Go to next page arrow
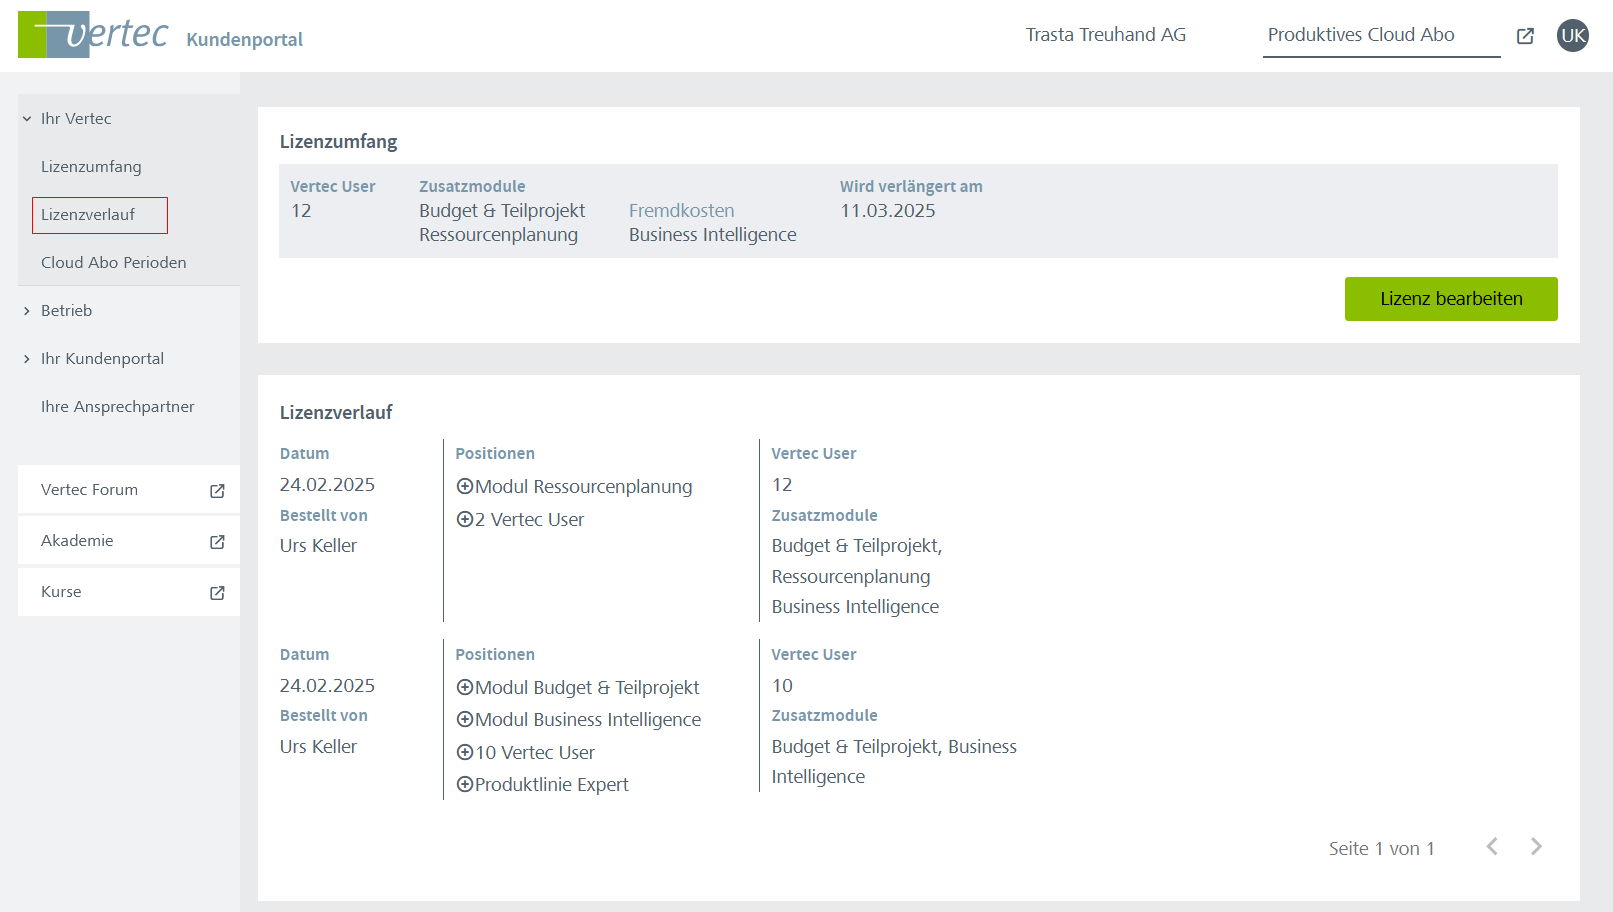 tap(1536, 847)
